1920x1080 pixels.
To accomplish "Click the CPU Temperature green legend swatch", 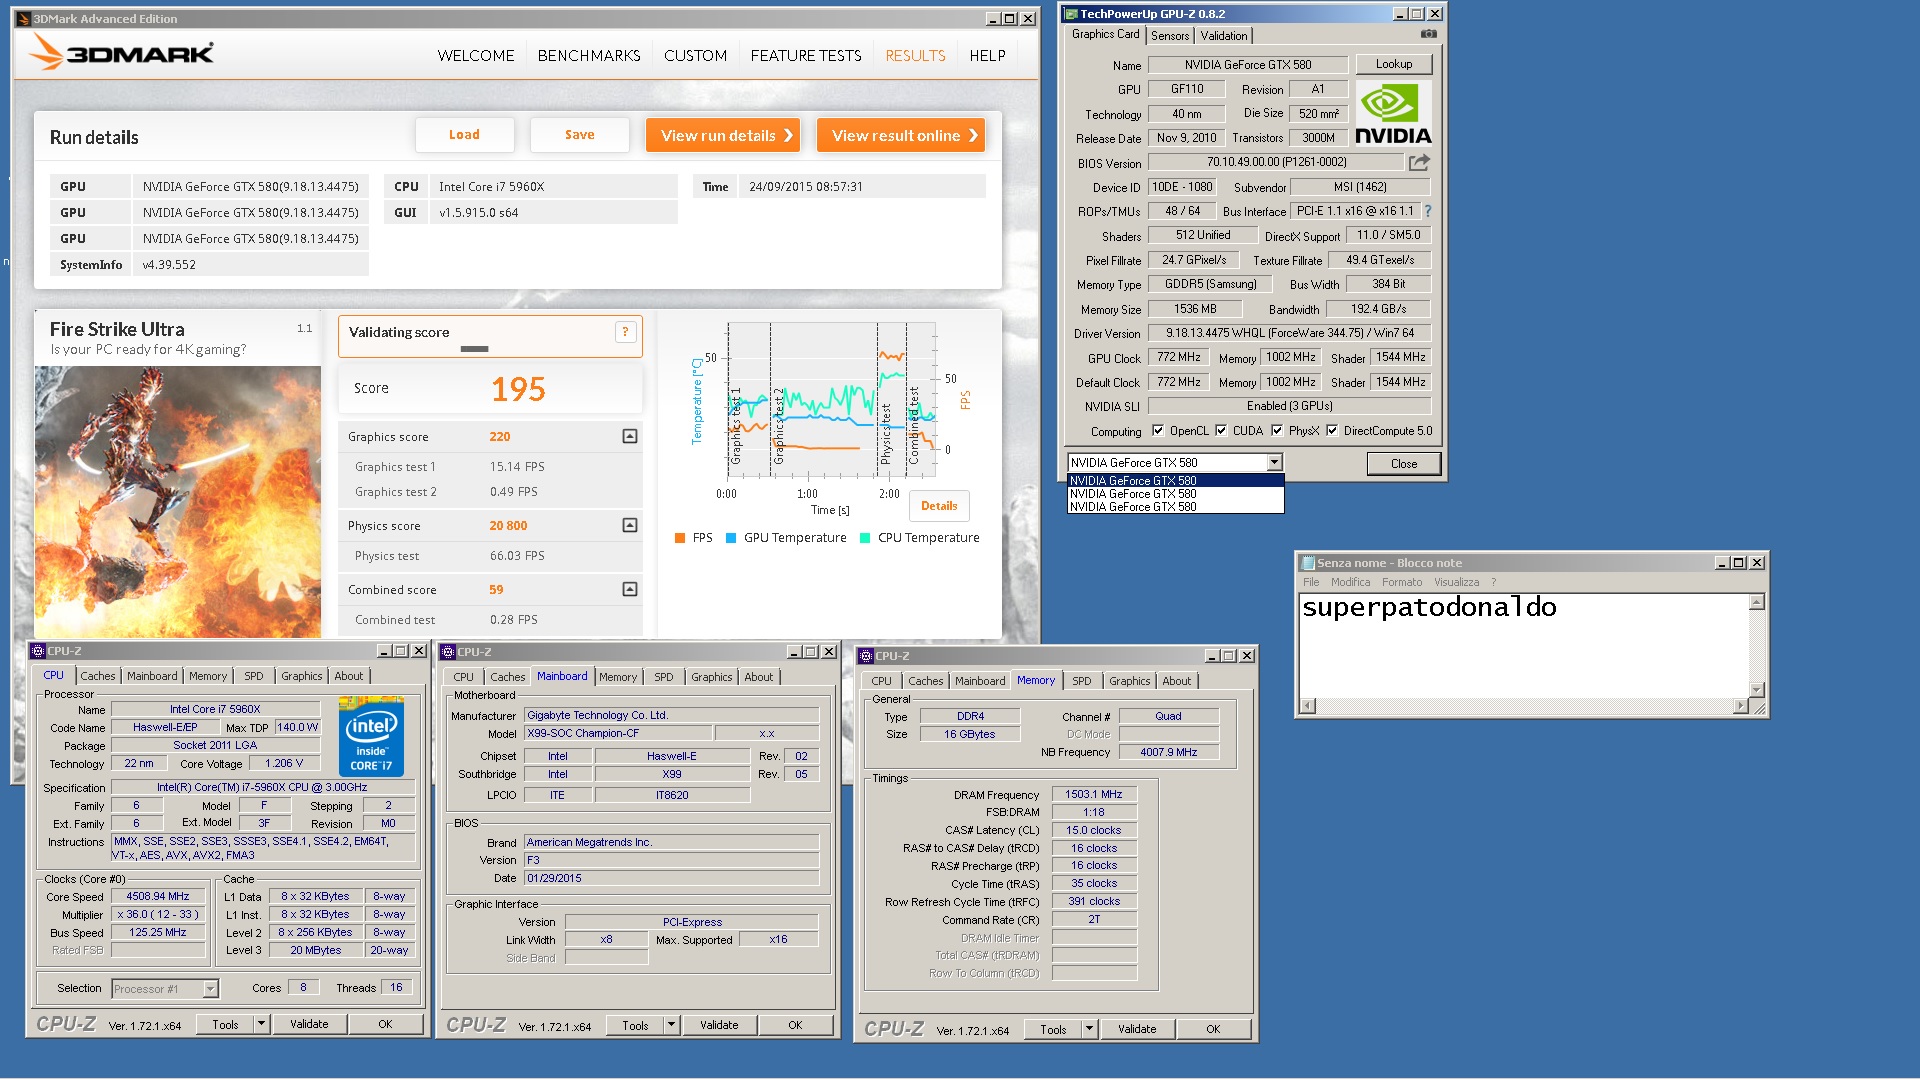I will click(865, 538).
